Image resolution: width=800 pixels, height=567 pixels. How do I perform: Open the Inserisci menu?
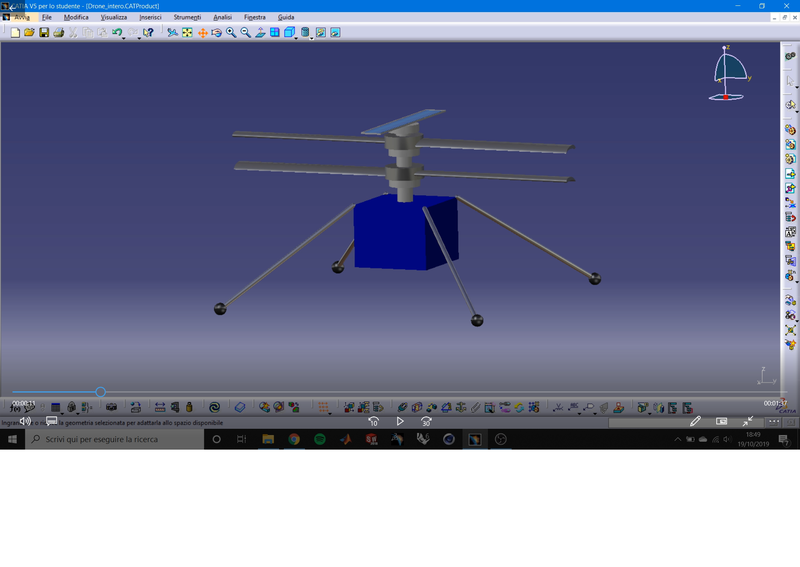point(151,17)
